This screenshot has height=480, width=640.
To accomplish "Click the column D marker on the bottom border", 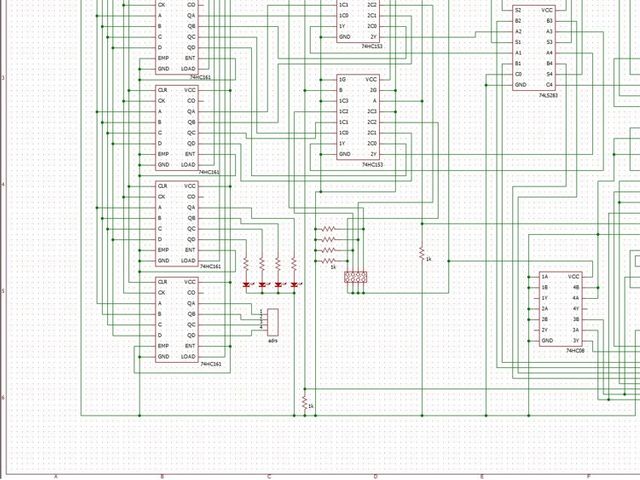I will [376, 476].
